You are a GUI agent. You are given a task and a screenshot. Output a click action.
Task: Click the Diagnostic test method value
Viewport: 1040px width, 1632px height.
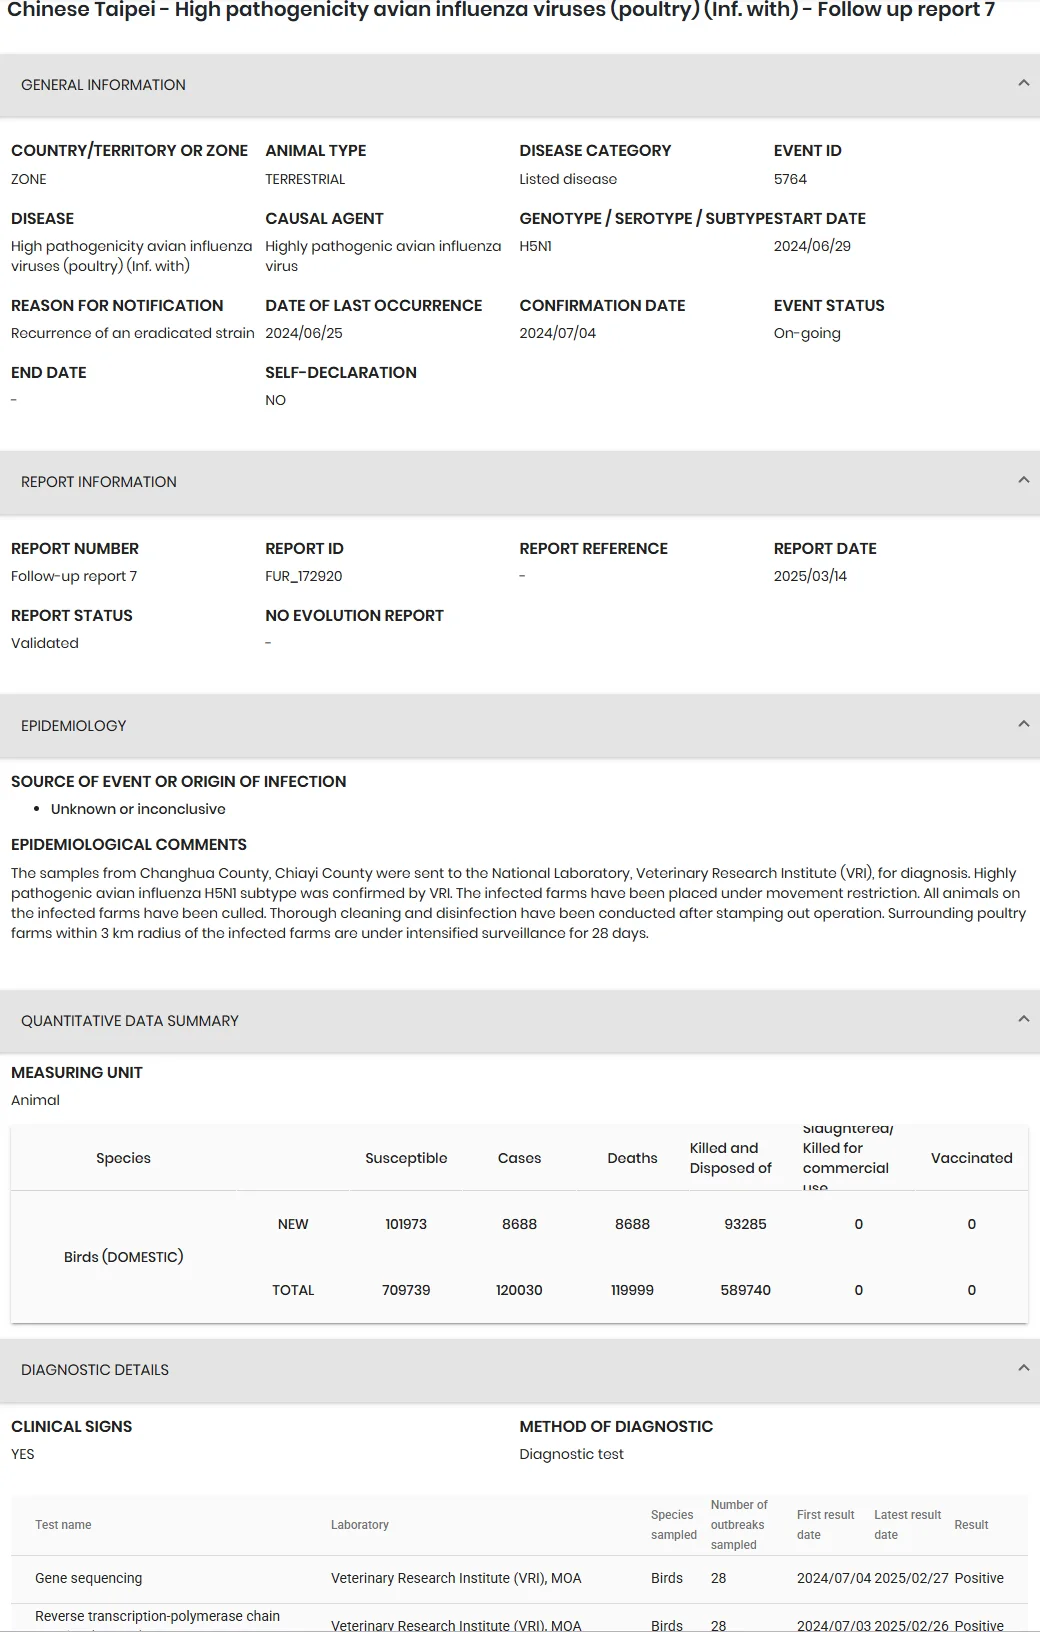[x=571, y=1454]
